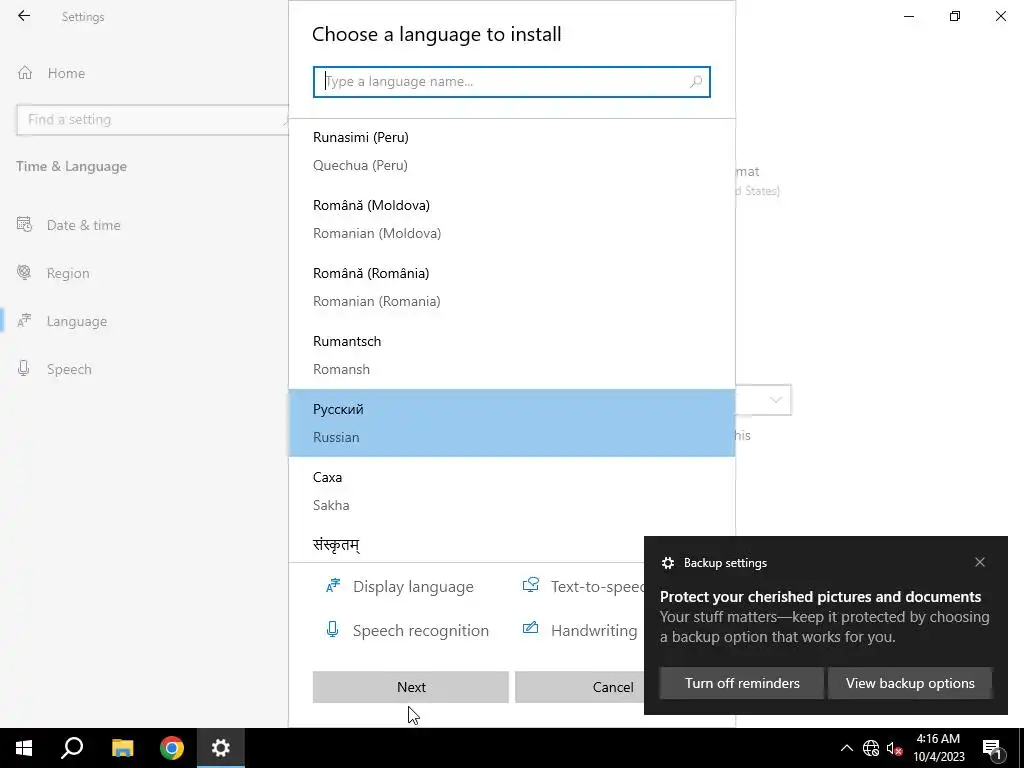Open taskbar Search
1024x768 pixels.
coord(72,748)
